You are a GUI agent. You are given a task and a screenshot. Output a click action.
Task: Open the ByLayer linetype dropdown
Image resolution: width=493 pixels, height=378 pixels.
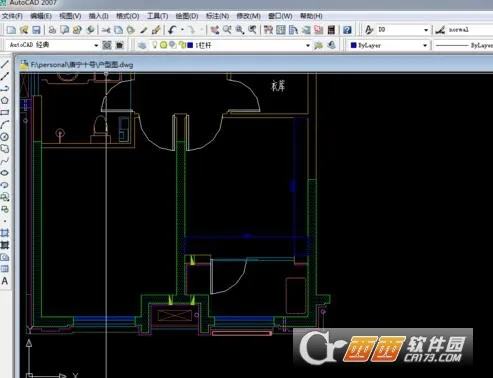tap(464, 45)
